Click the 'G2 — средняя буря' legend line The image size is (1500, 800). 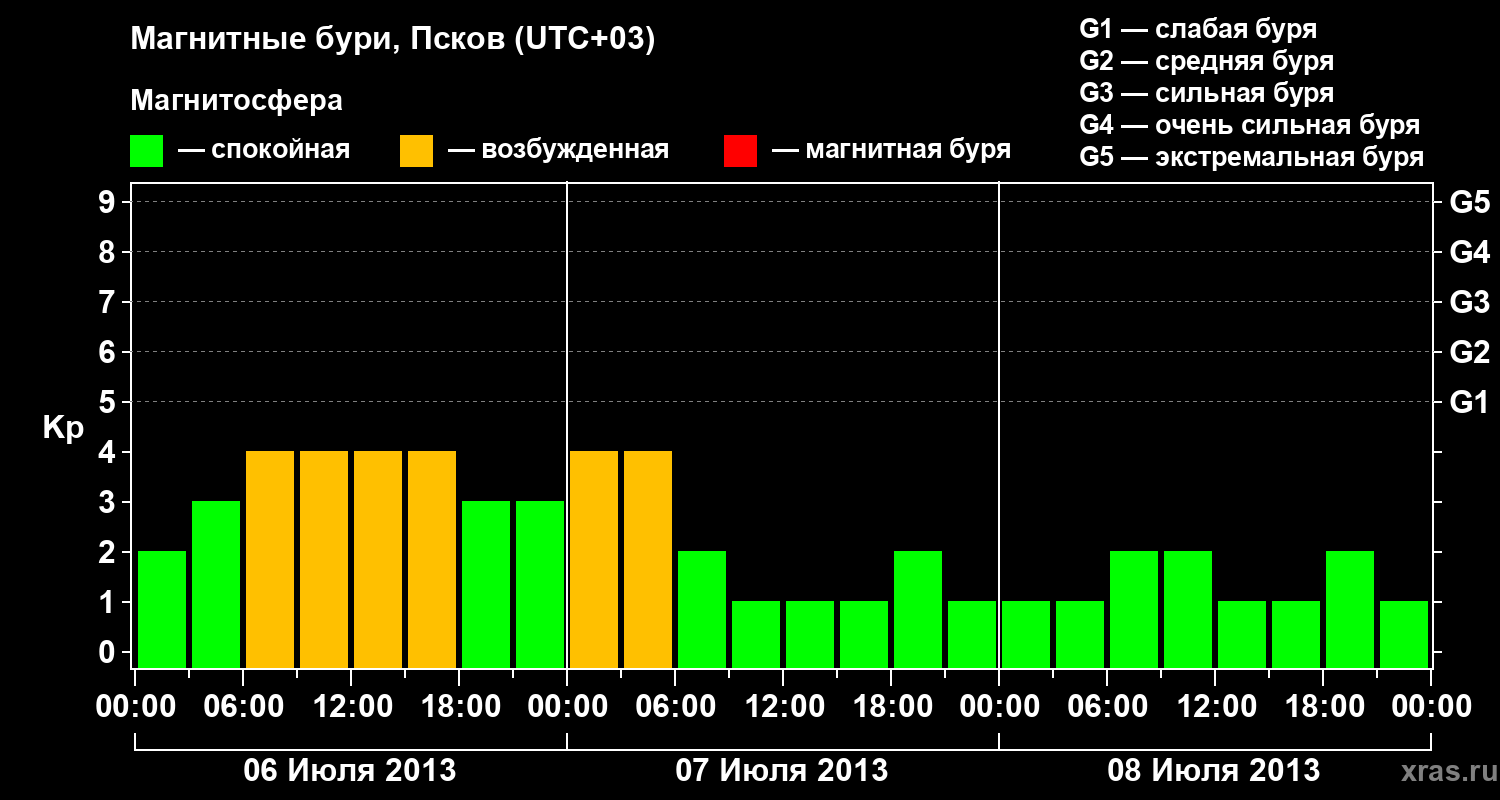tap(1206, 61)
